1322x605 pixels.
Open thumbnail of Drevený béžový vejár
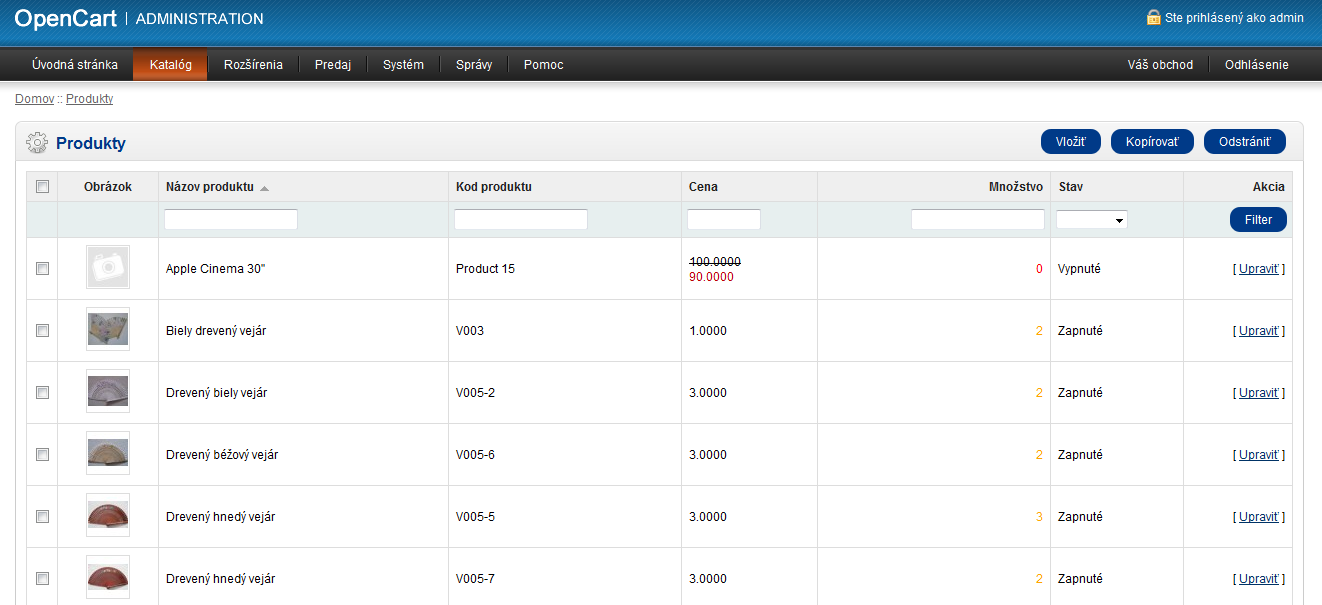pyautogui.click(x=108, y=453)
